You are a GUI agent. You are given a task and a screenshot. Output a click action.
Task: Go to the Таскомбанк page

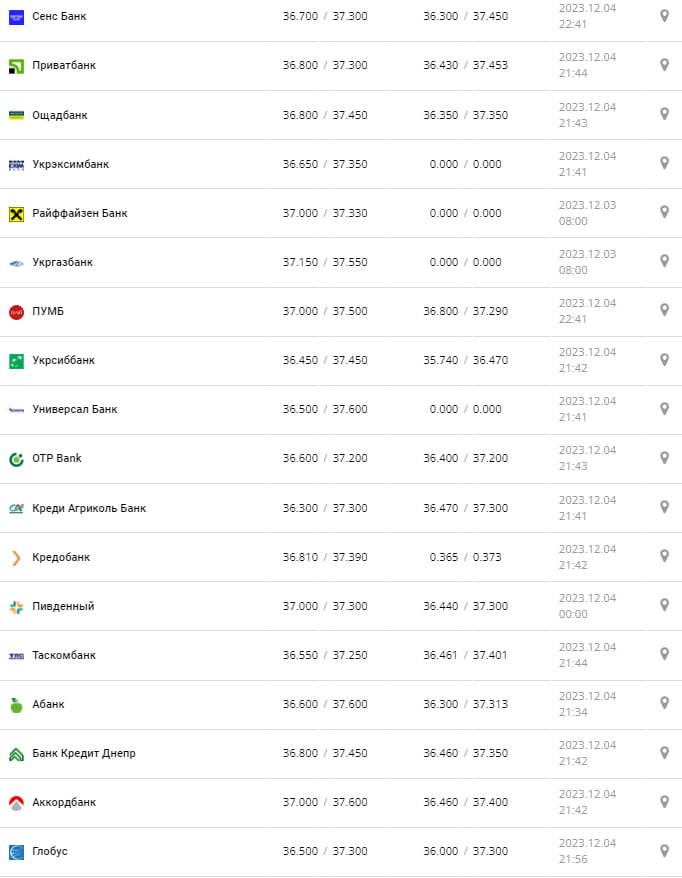(64, 655)
